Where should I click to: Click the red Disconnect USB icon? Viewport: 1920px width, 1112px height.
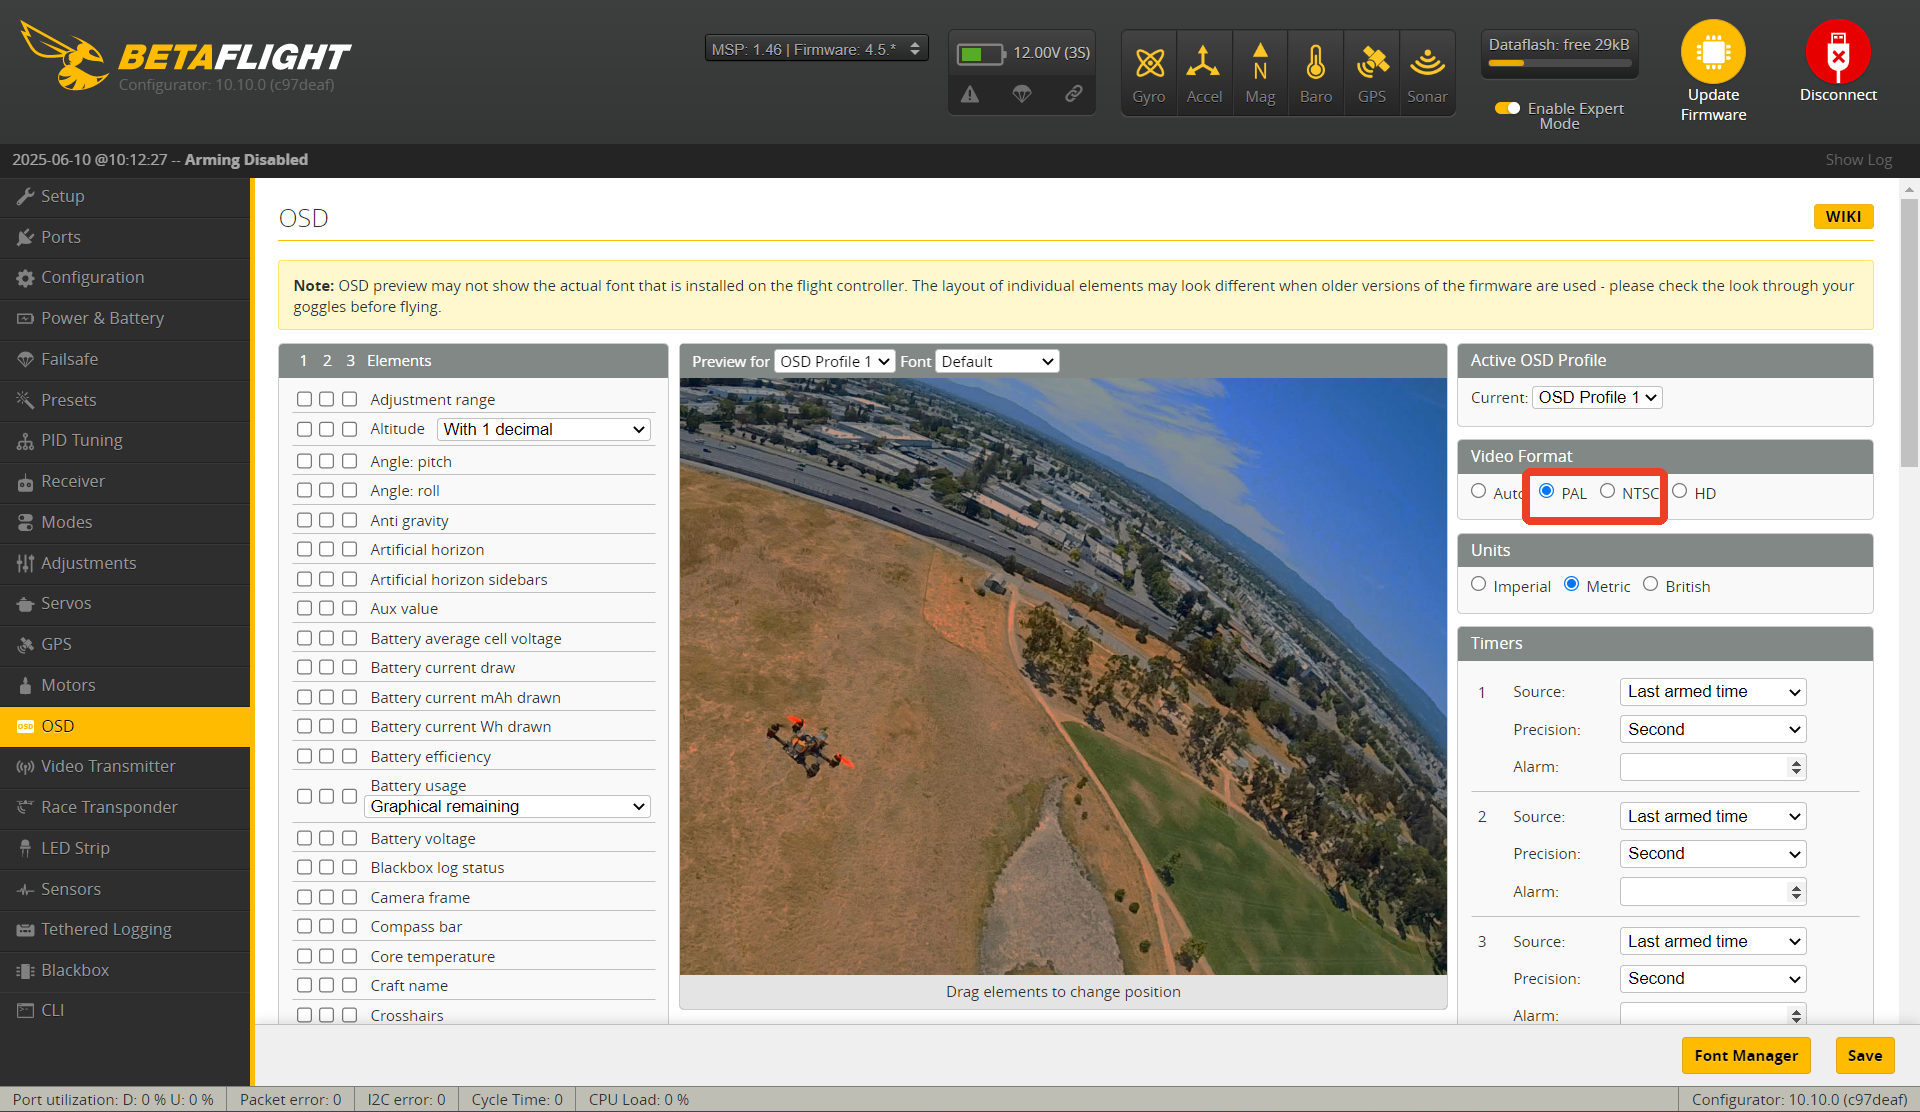[x=1838, y=51]
